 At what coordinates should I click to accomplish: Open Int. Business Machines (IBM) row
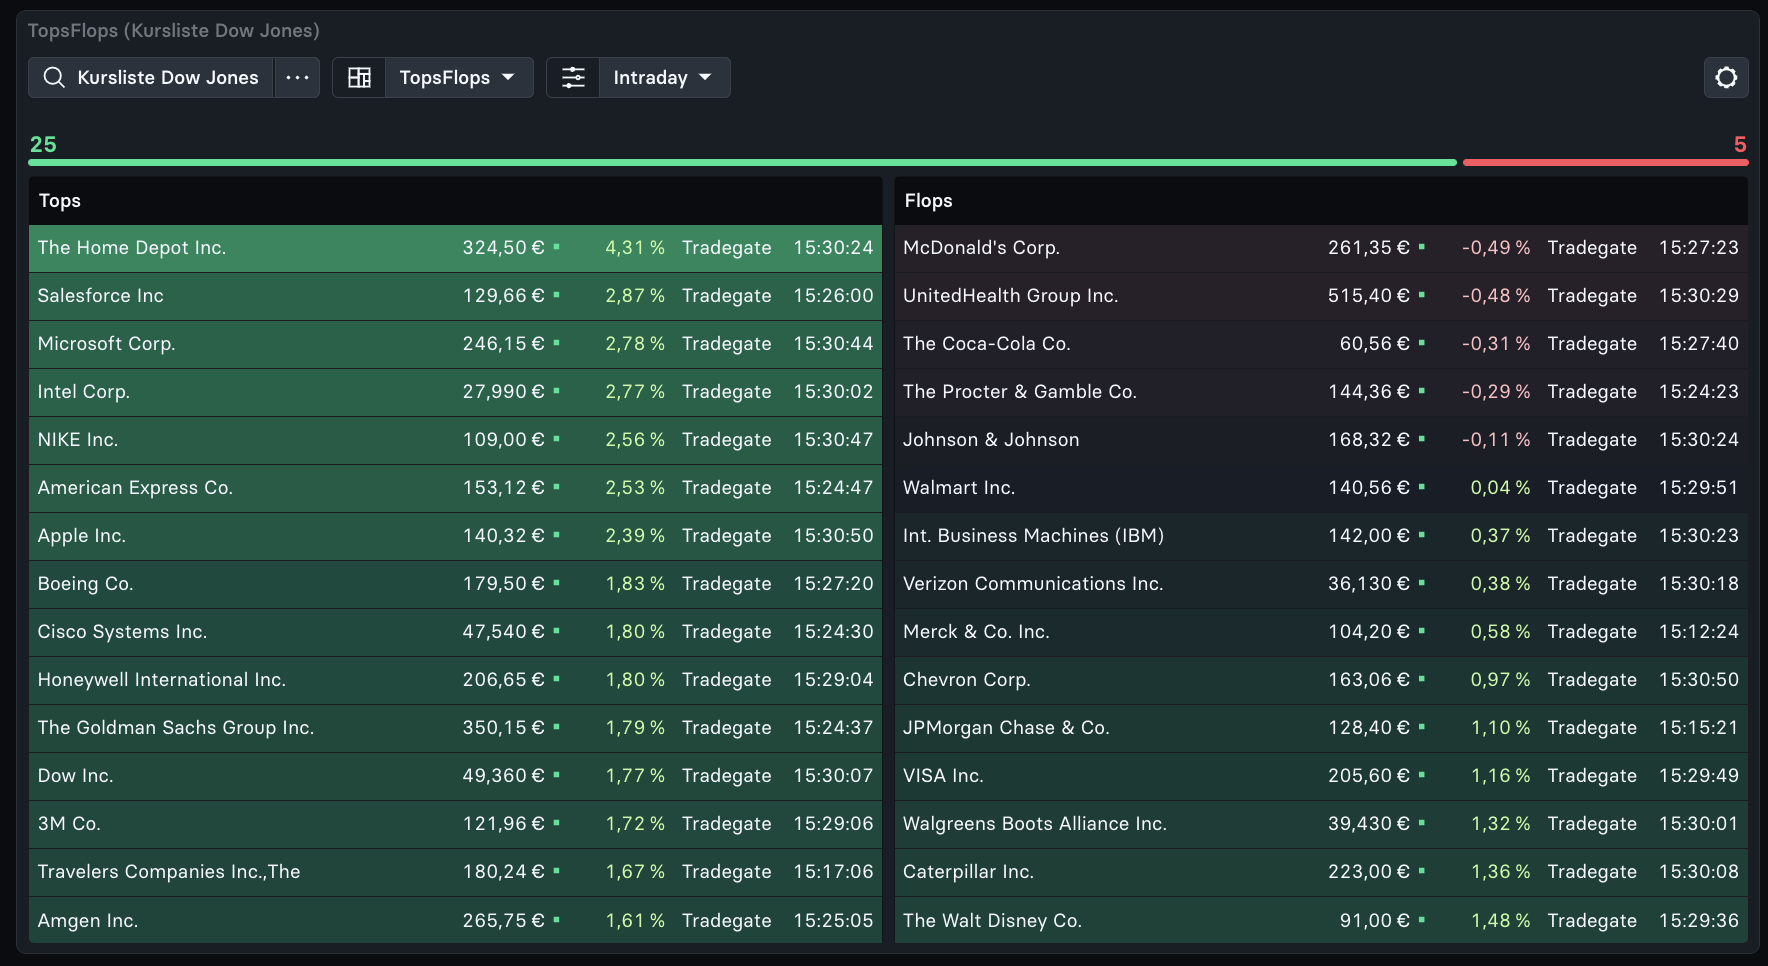pyautogui.click(x=1321, y=536)
